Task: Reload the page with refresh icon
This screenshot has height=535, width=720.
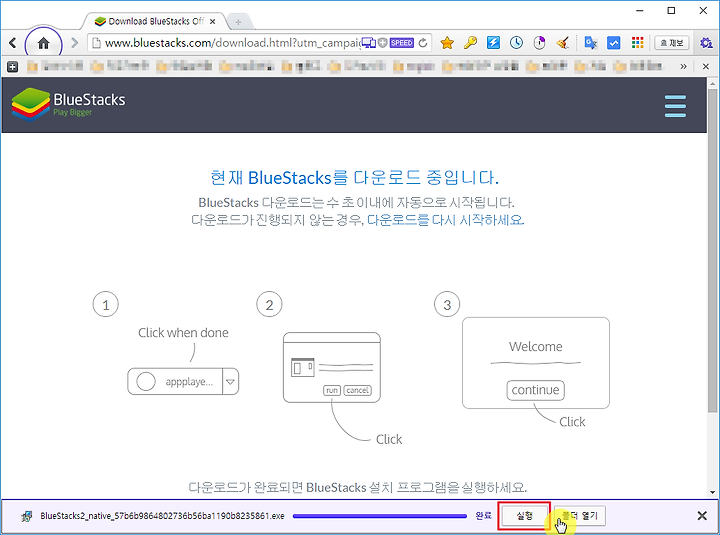Action: coord(423,43)
